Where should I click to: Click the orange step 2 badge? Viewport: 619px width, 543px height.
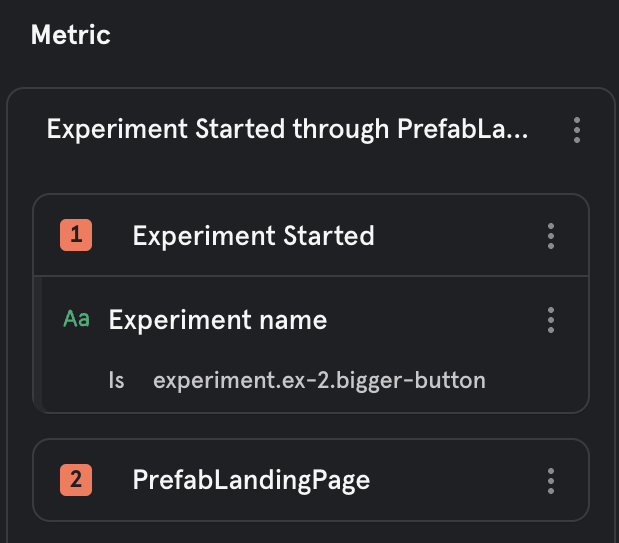point(76,480)
